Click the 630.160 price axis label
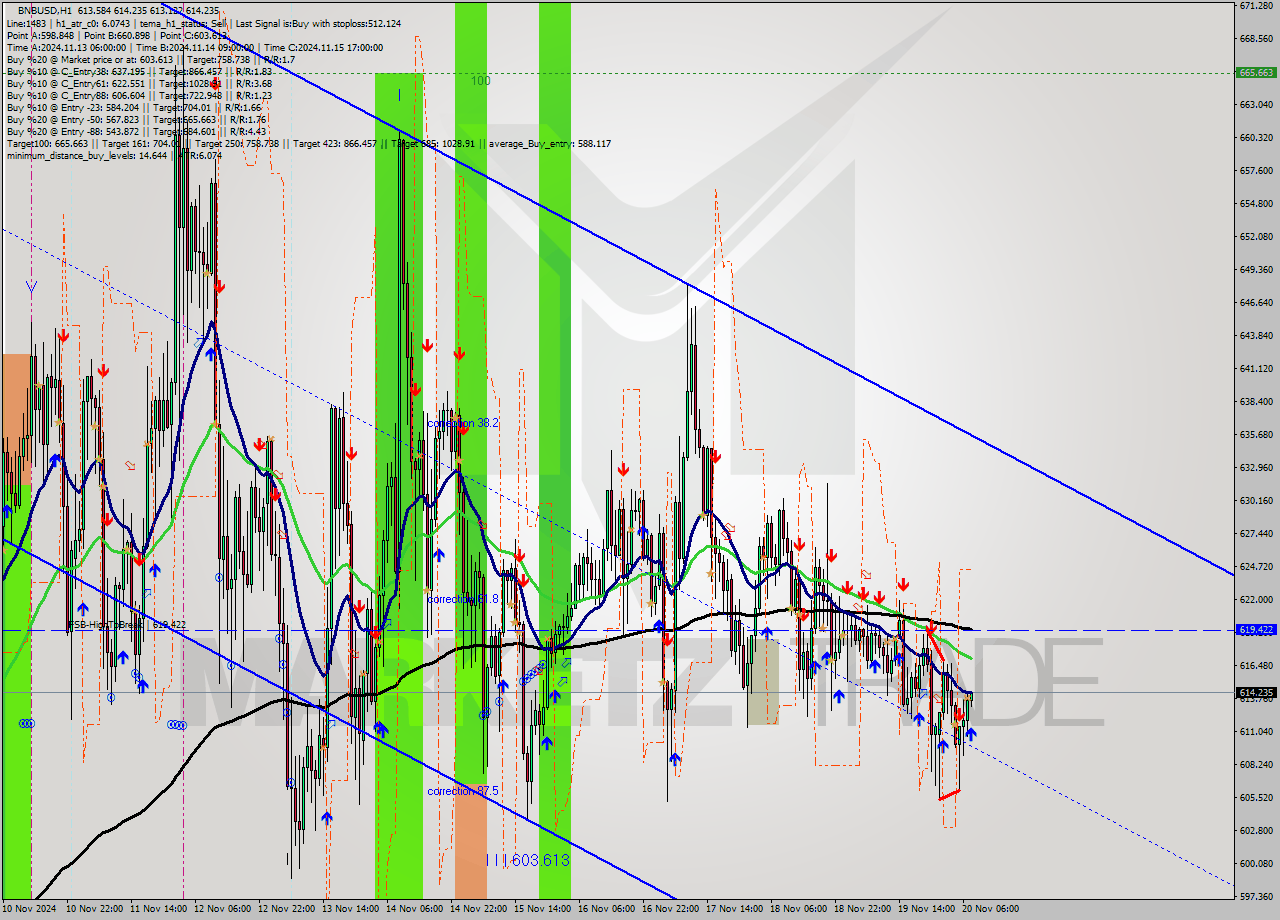 coord(1256,500)
